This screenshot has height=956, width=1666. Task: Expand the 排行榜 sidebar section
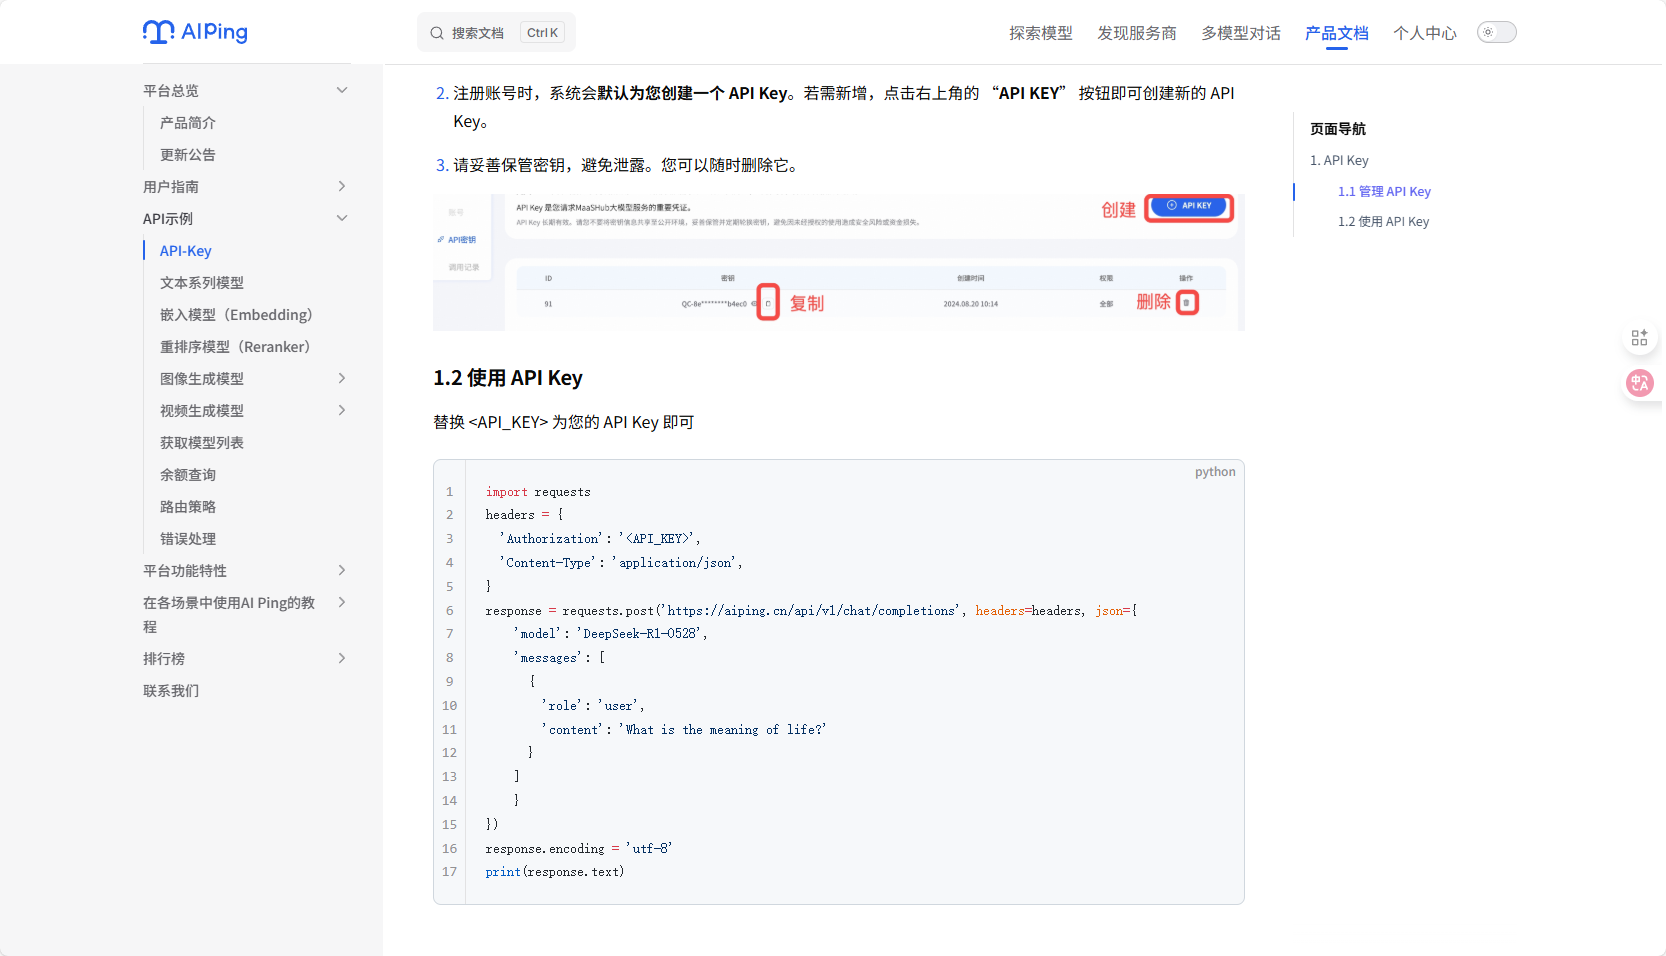coord(342,658)
